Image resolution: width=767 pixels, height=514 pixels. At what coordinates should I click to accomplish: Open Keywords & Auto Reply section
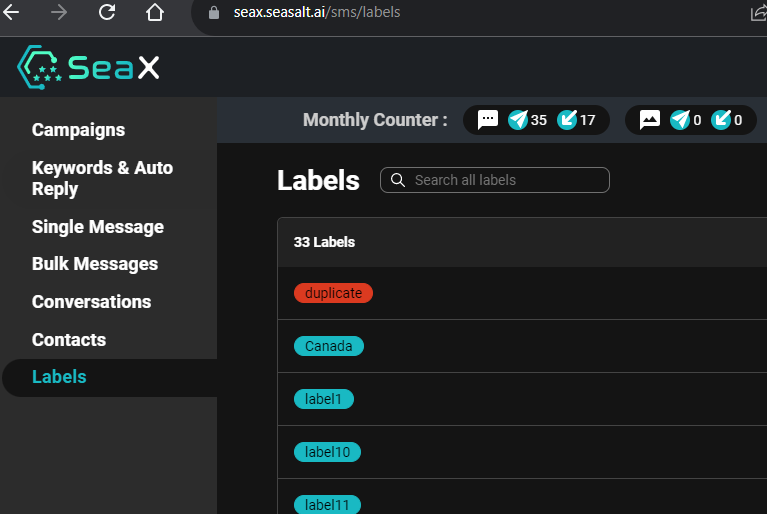(102, 178)
